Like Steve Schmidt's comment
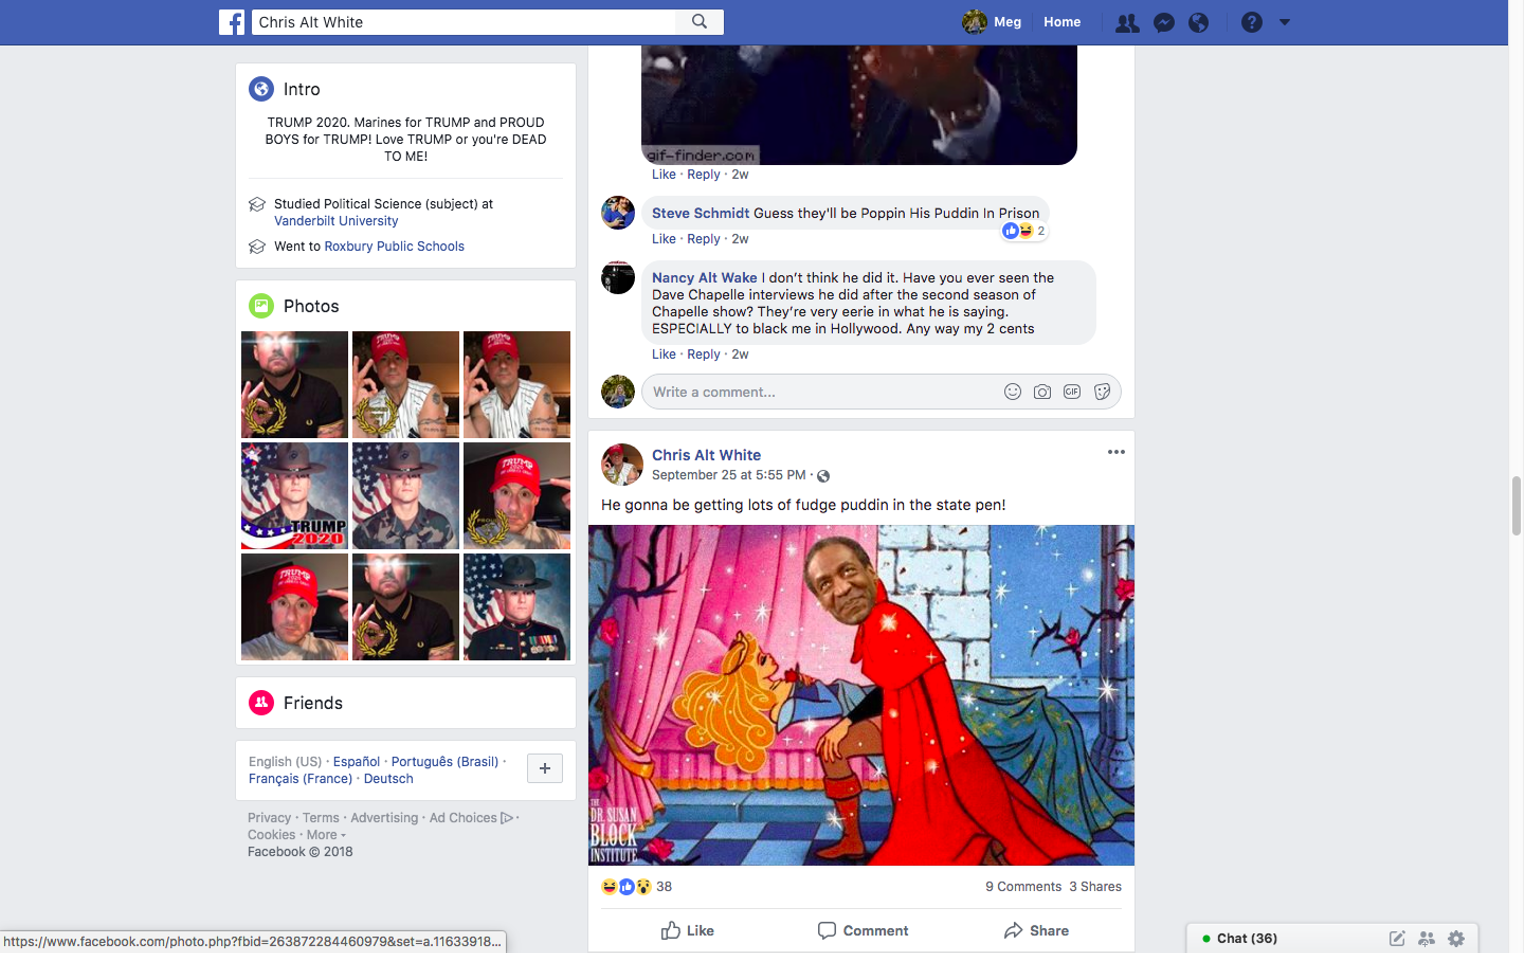This screenshot has height=953, width=1524. coord(664,239)
